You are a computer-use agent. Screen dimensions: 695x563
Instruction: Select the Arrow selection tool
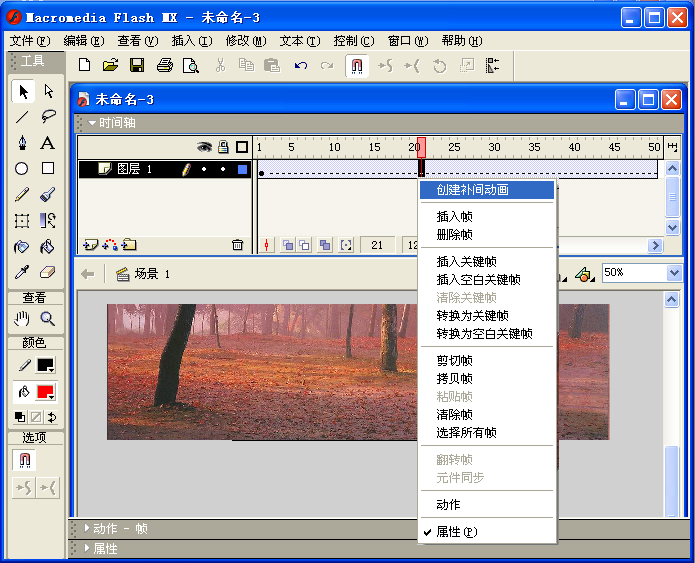click(x=23, y=91)
